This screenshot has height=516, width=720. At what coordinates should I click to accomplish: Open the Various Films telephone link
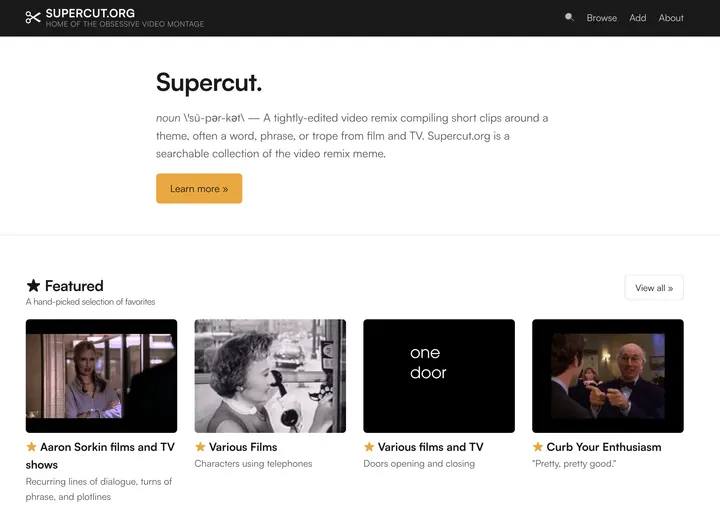[243, 447]
